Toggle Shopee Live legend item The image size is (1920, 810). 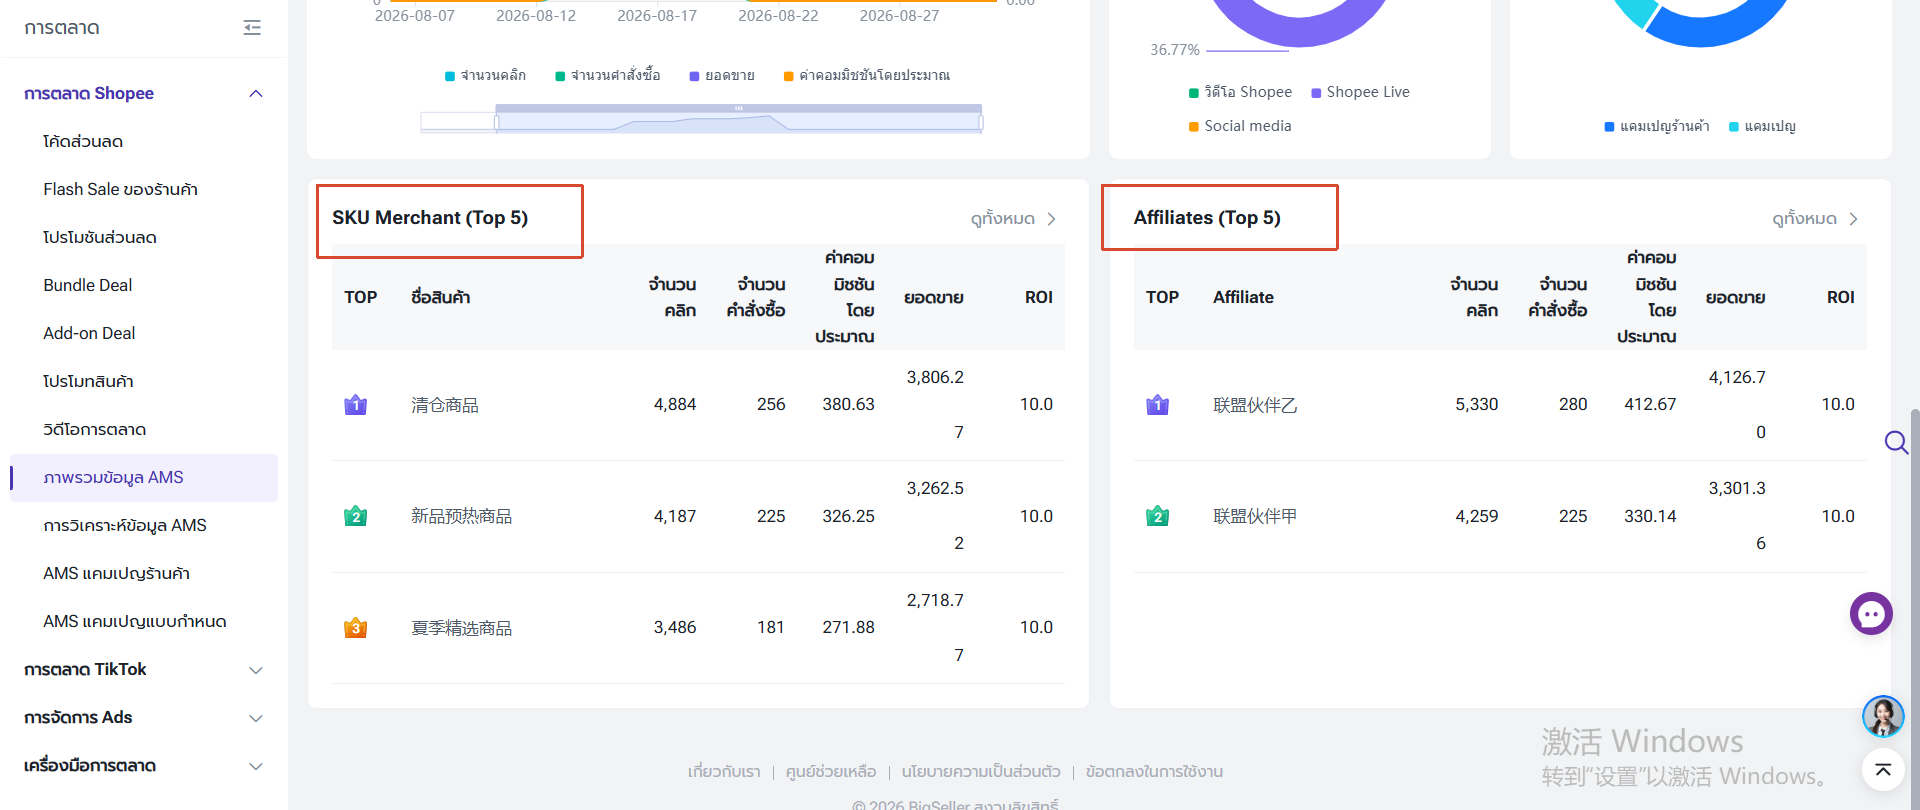1360,92
